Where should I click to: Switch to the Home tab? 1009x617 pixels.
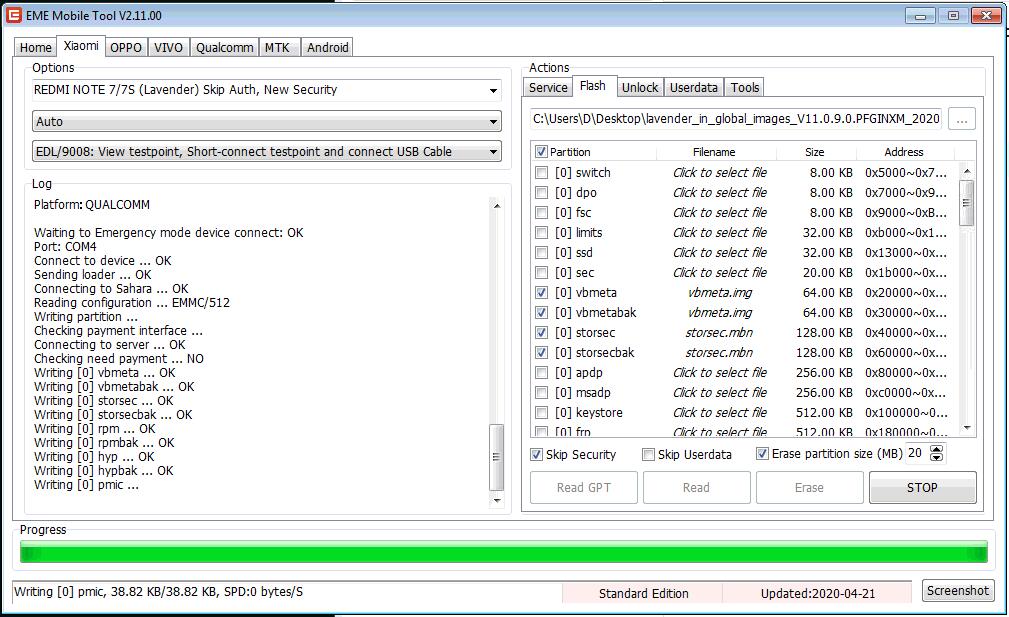pos(35,48)
